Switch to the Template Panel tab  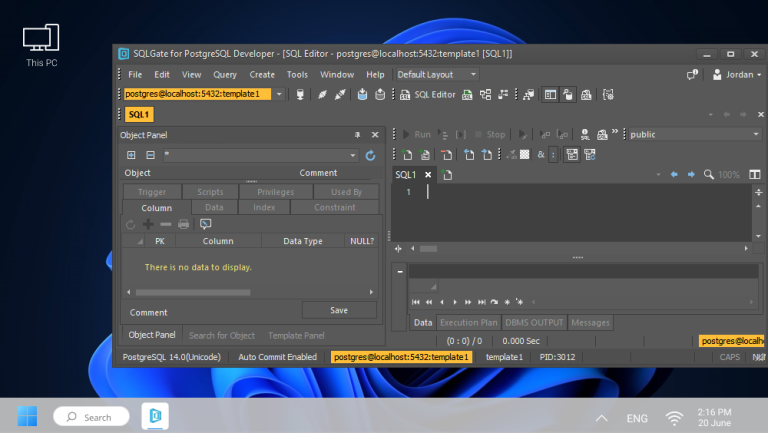click(295, 335)
